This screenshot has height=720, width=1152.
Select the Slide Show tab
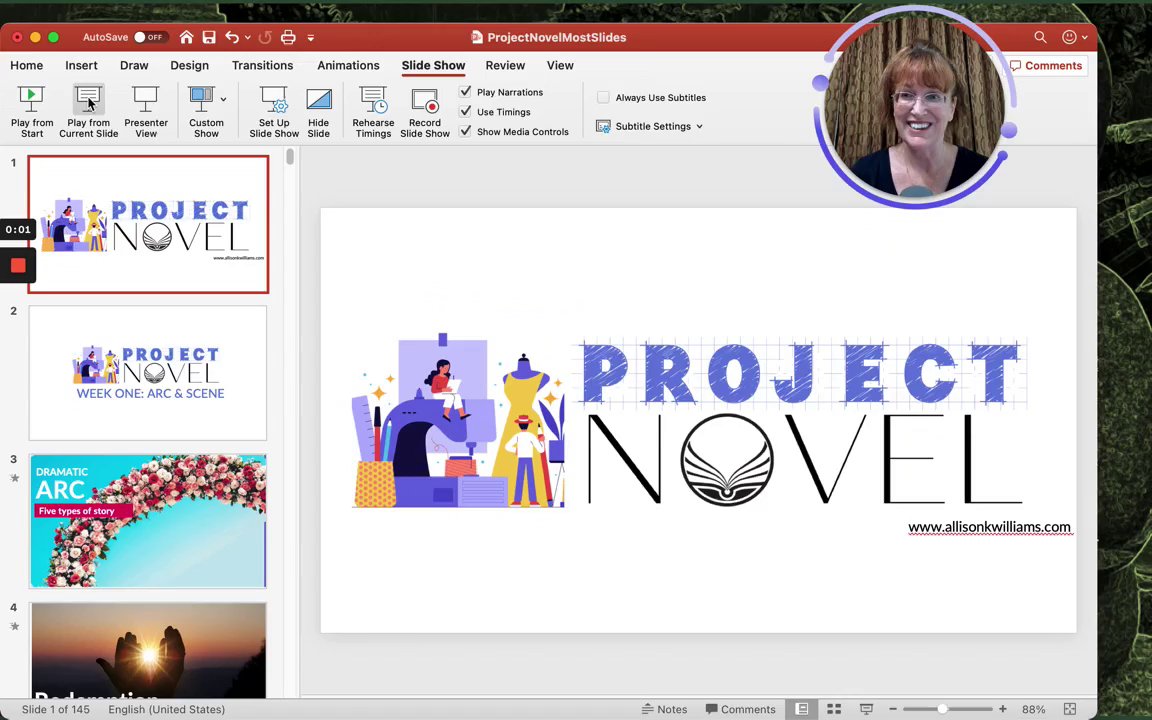(433, 65)
